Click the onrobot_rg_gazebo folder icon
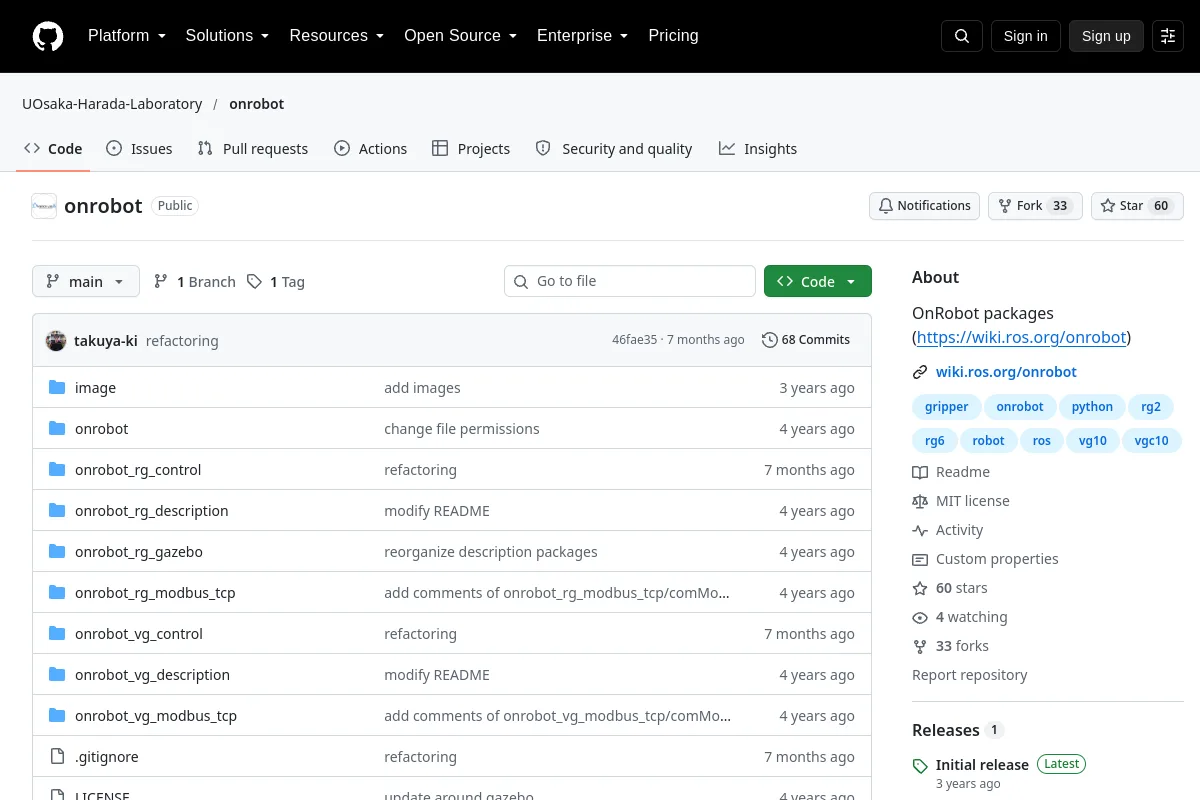The image size is (1200, 800). click(x=57, y=552)
